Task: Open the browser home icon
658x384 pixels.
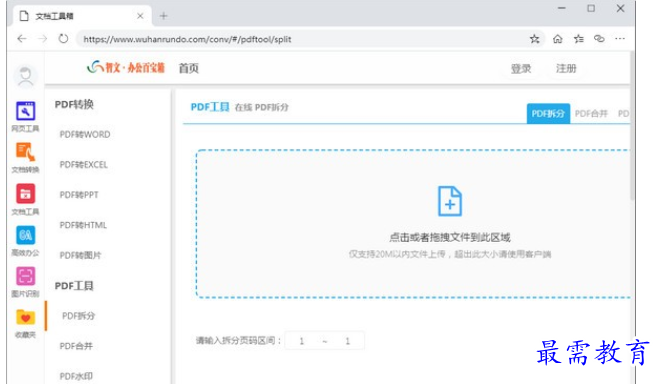Action: [557, 39]
